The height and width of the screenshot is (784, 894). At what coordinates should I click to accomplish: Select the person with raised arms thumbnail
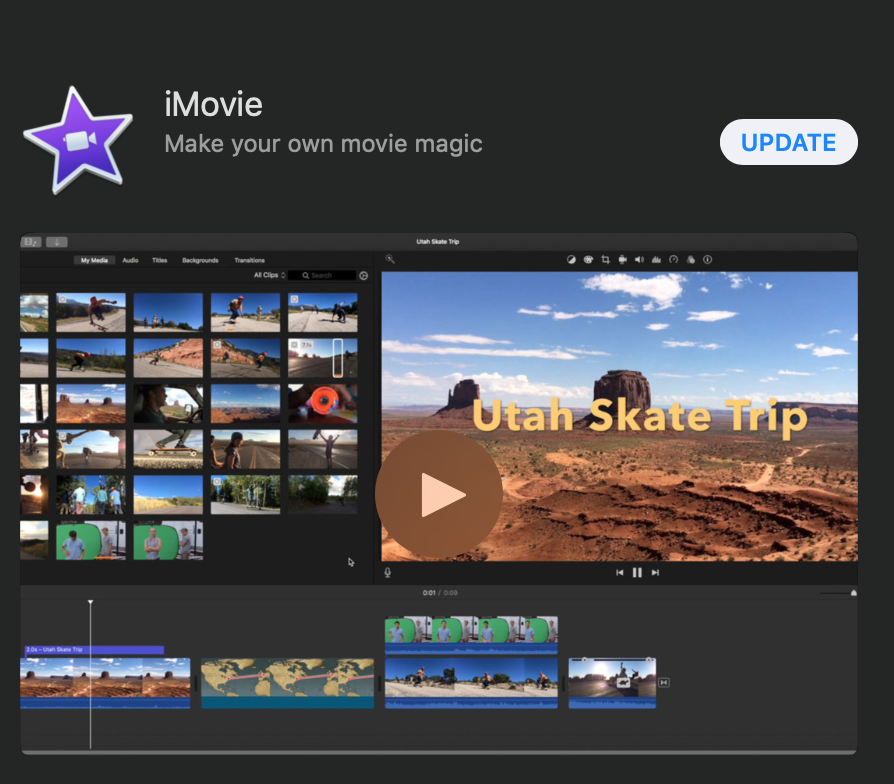pyautogui.click(x=323, y=449)
